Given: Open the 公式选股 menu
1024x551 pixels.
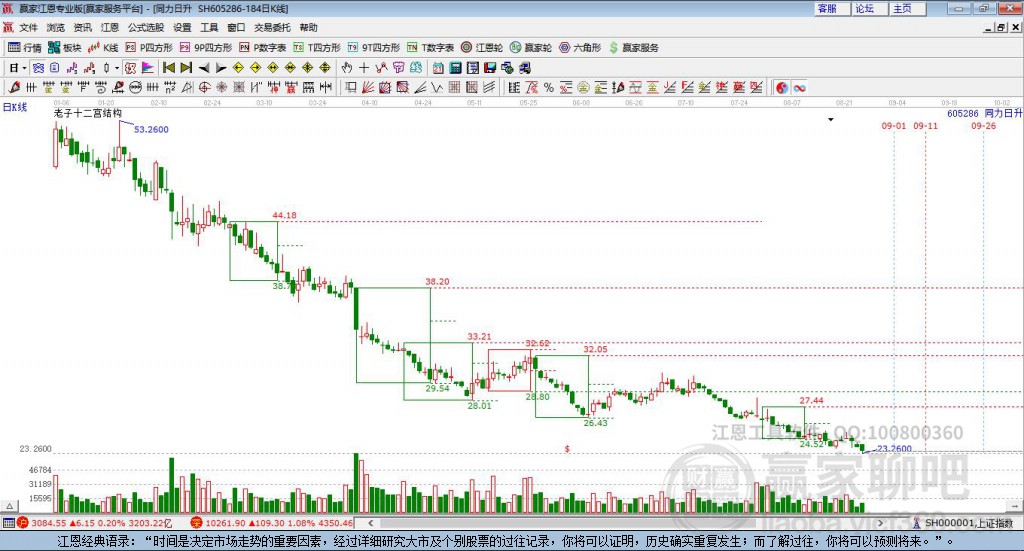Looking at the screenshot, I should tap(146, 27).
